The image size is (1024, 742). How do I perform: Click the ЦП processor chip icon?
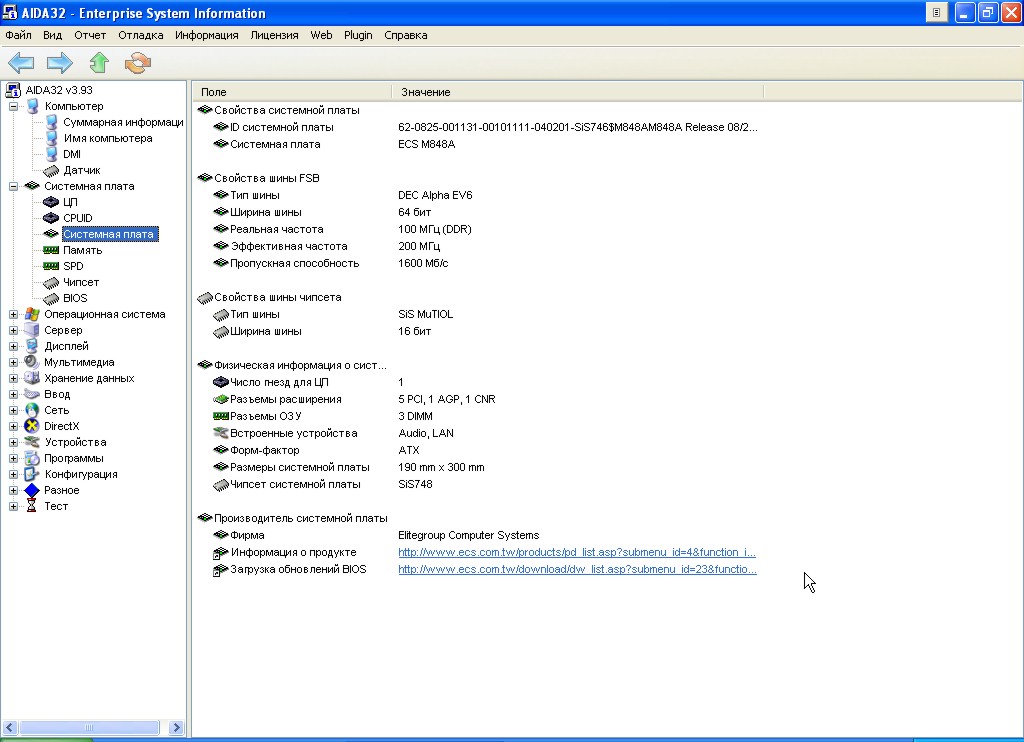51,202
